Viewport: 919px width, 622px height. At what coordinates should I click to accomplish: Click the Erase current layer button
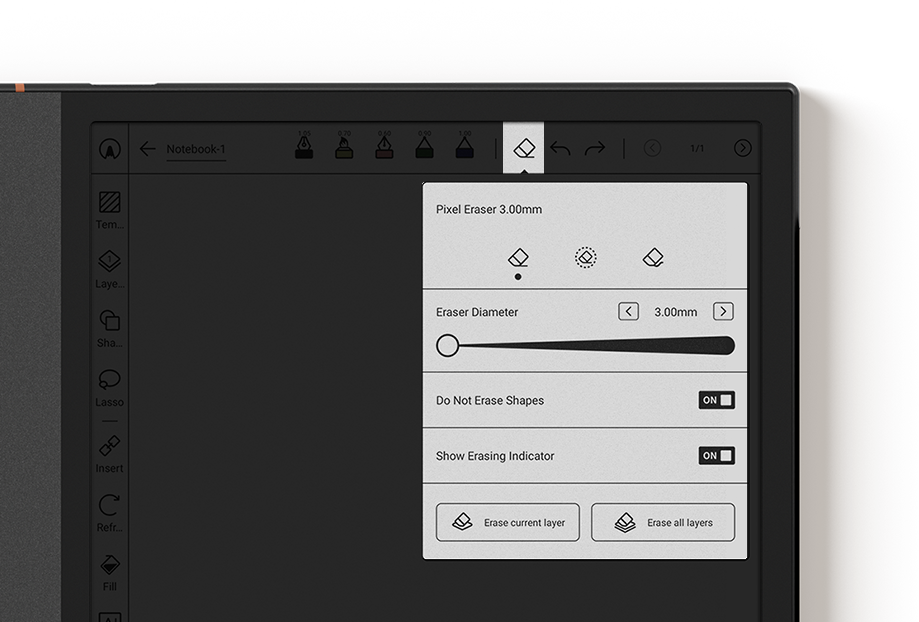[508, 523]
